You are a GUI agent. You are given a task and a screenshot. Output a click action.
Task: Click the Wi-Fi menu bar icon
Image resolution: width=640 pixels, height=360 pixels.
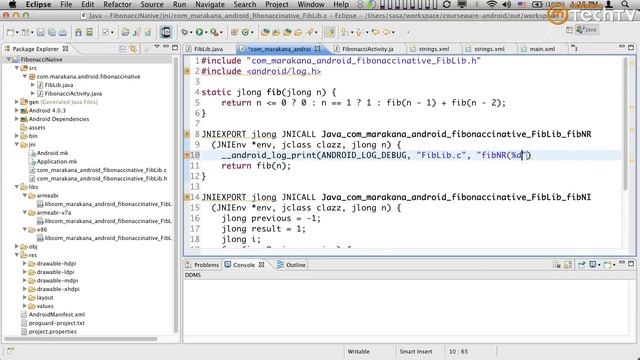pos(492,4)
